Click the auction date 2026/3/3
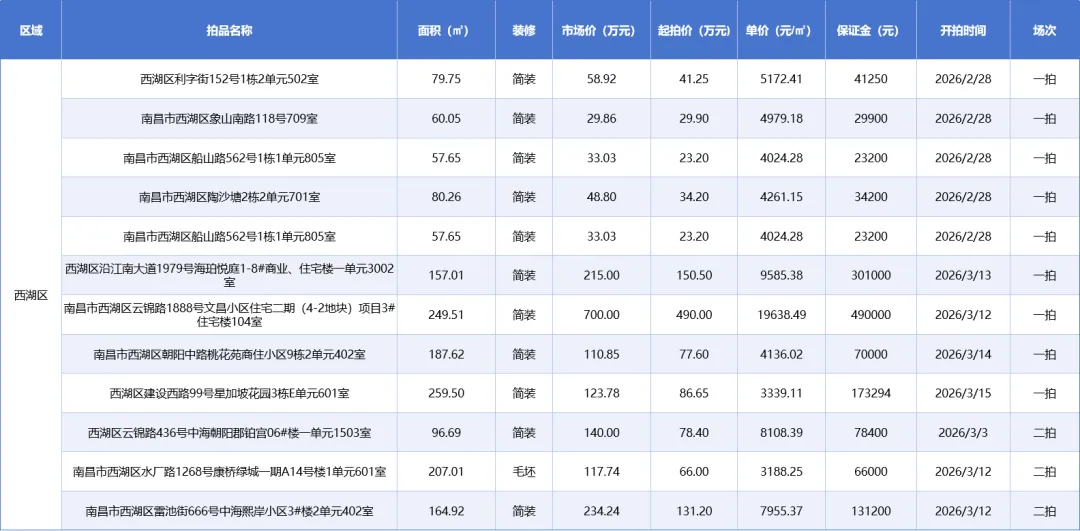This screenshot has height=531, width=1080. [x=963, y=433]
